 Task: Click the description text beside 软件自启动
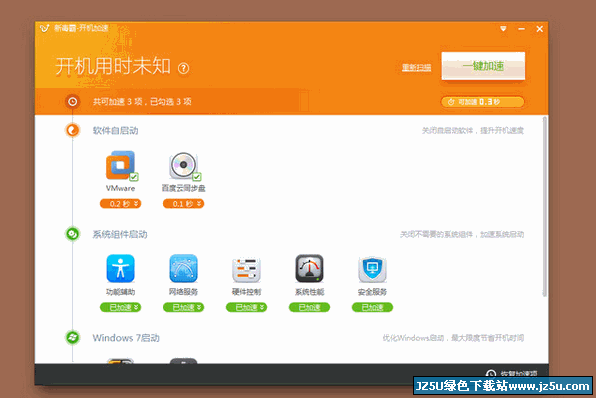click(x=472, y=130)
